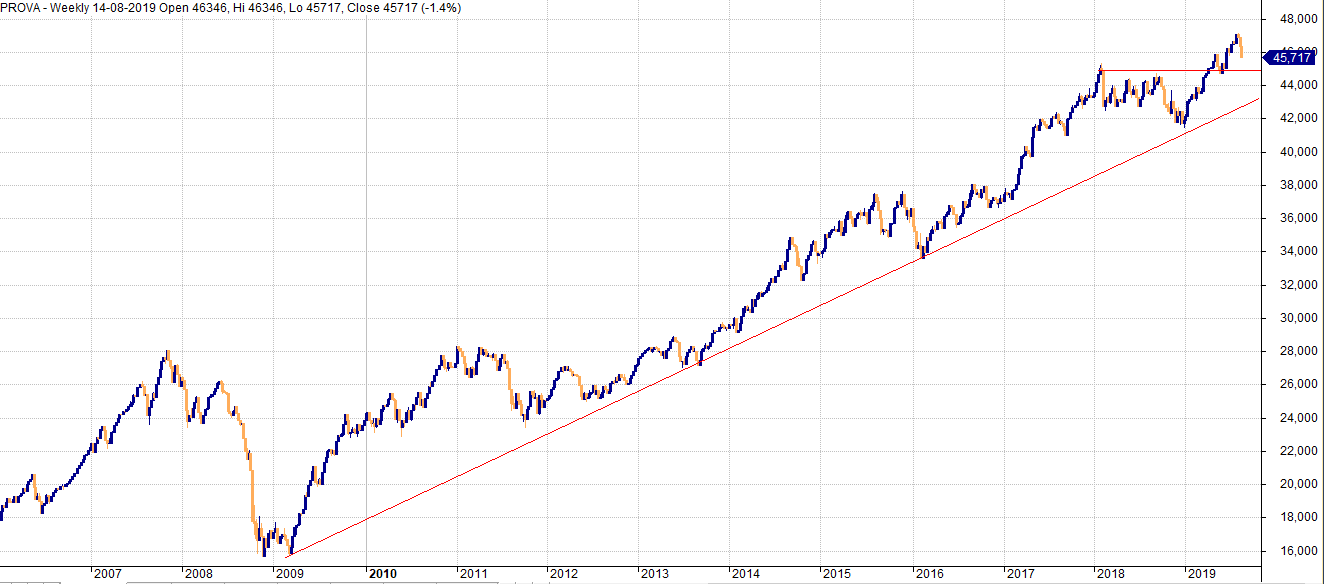
Task: Select the horizontal red resistance line
Action: (1180, 71)
